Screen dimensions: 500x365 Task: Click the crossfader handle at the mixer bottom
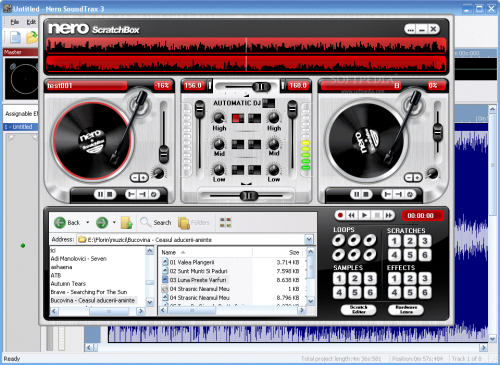249,196
